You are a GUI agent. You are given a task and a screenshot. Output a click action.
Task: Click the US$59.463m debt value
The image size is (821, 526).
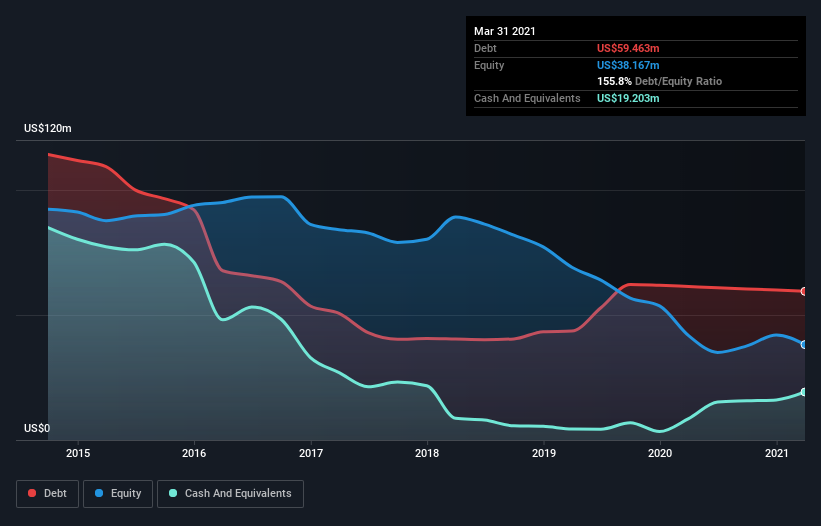coord(628,48)
